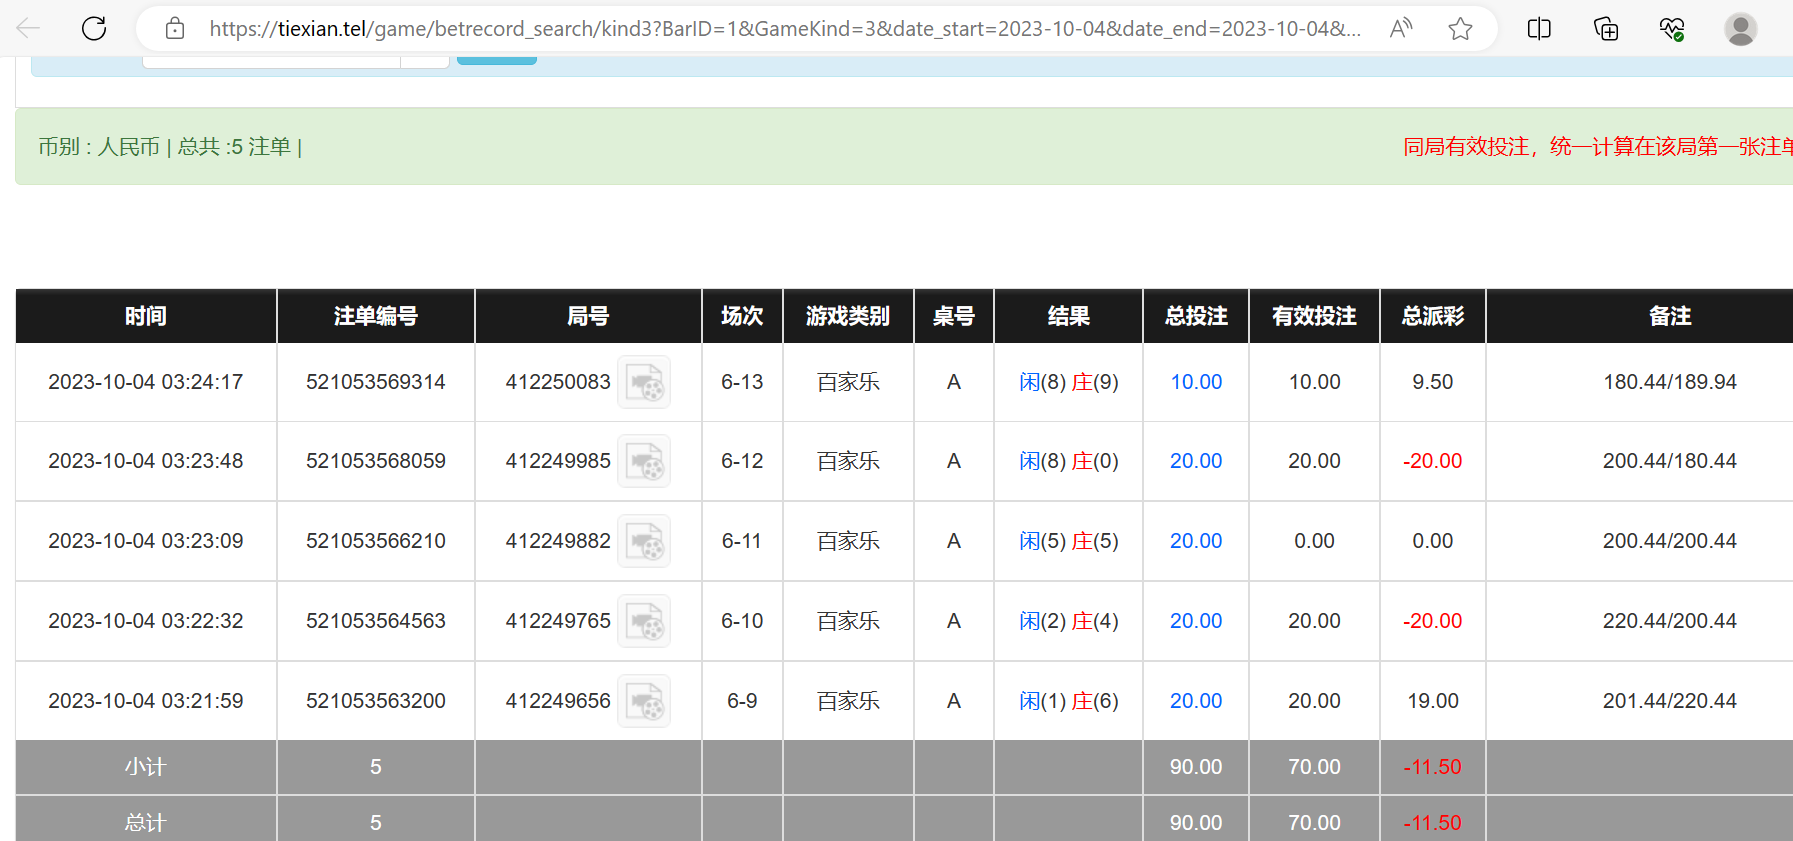The height and width of the screenshot is (841, 1793).
Task: Open replay icon beside round 412249882
Action: pos(644,541)
